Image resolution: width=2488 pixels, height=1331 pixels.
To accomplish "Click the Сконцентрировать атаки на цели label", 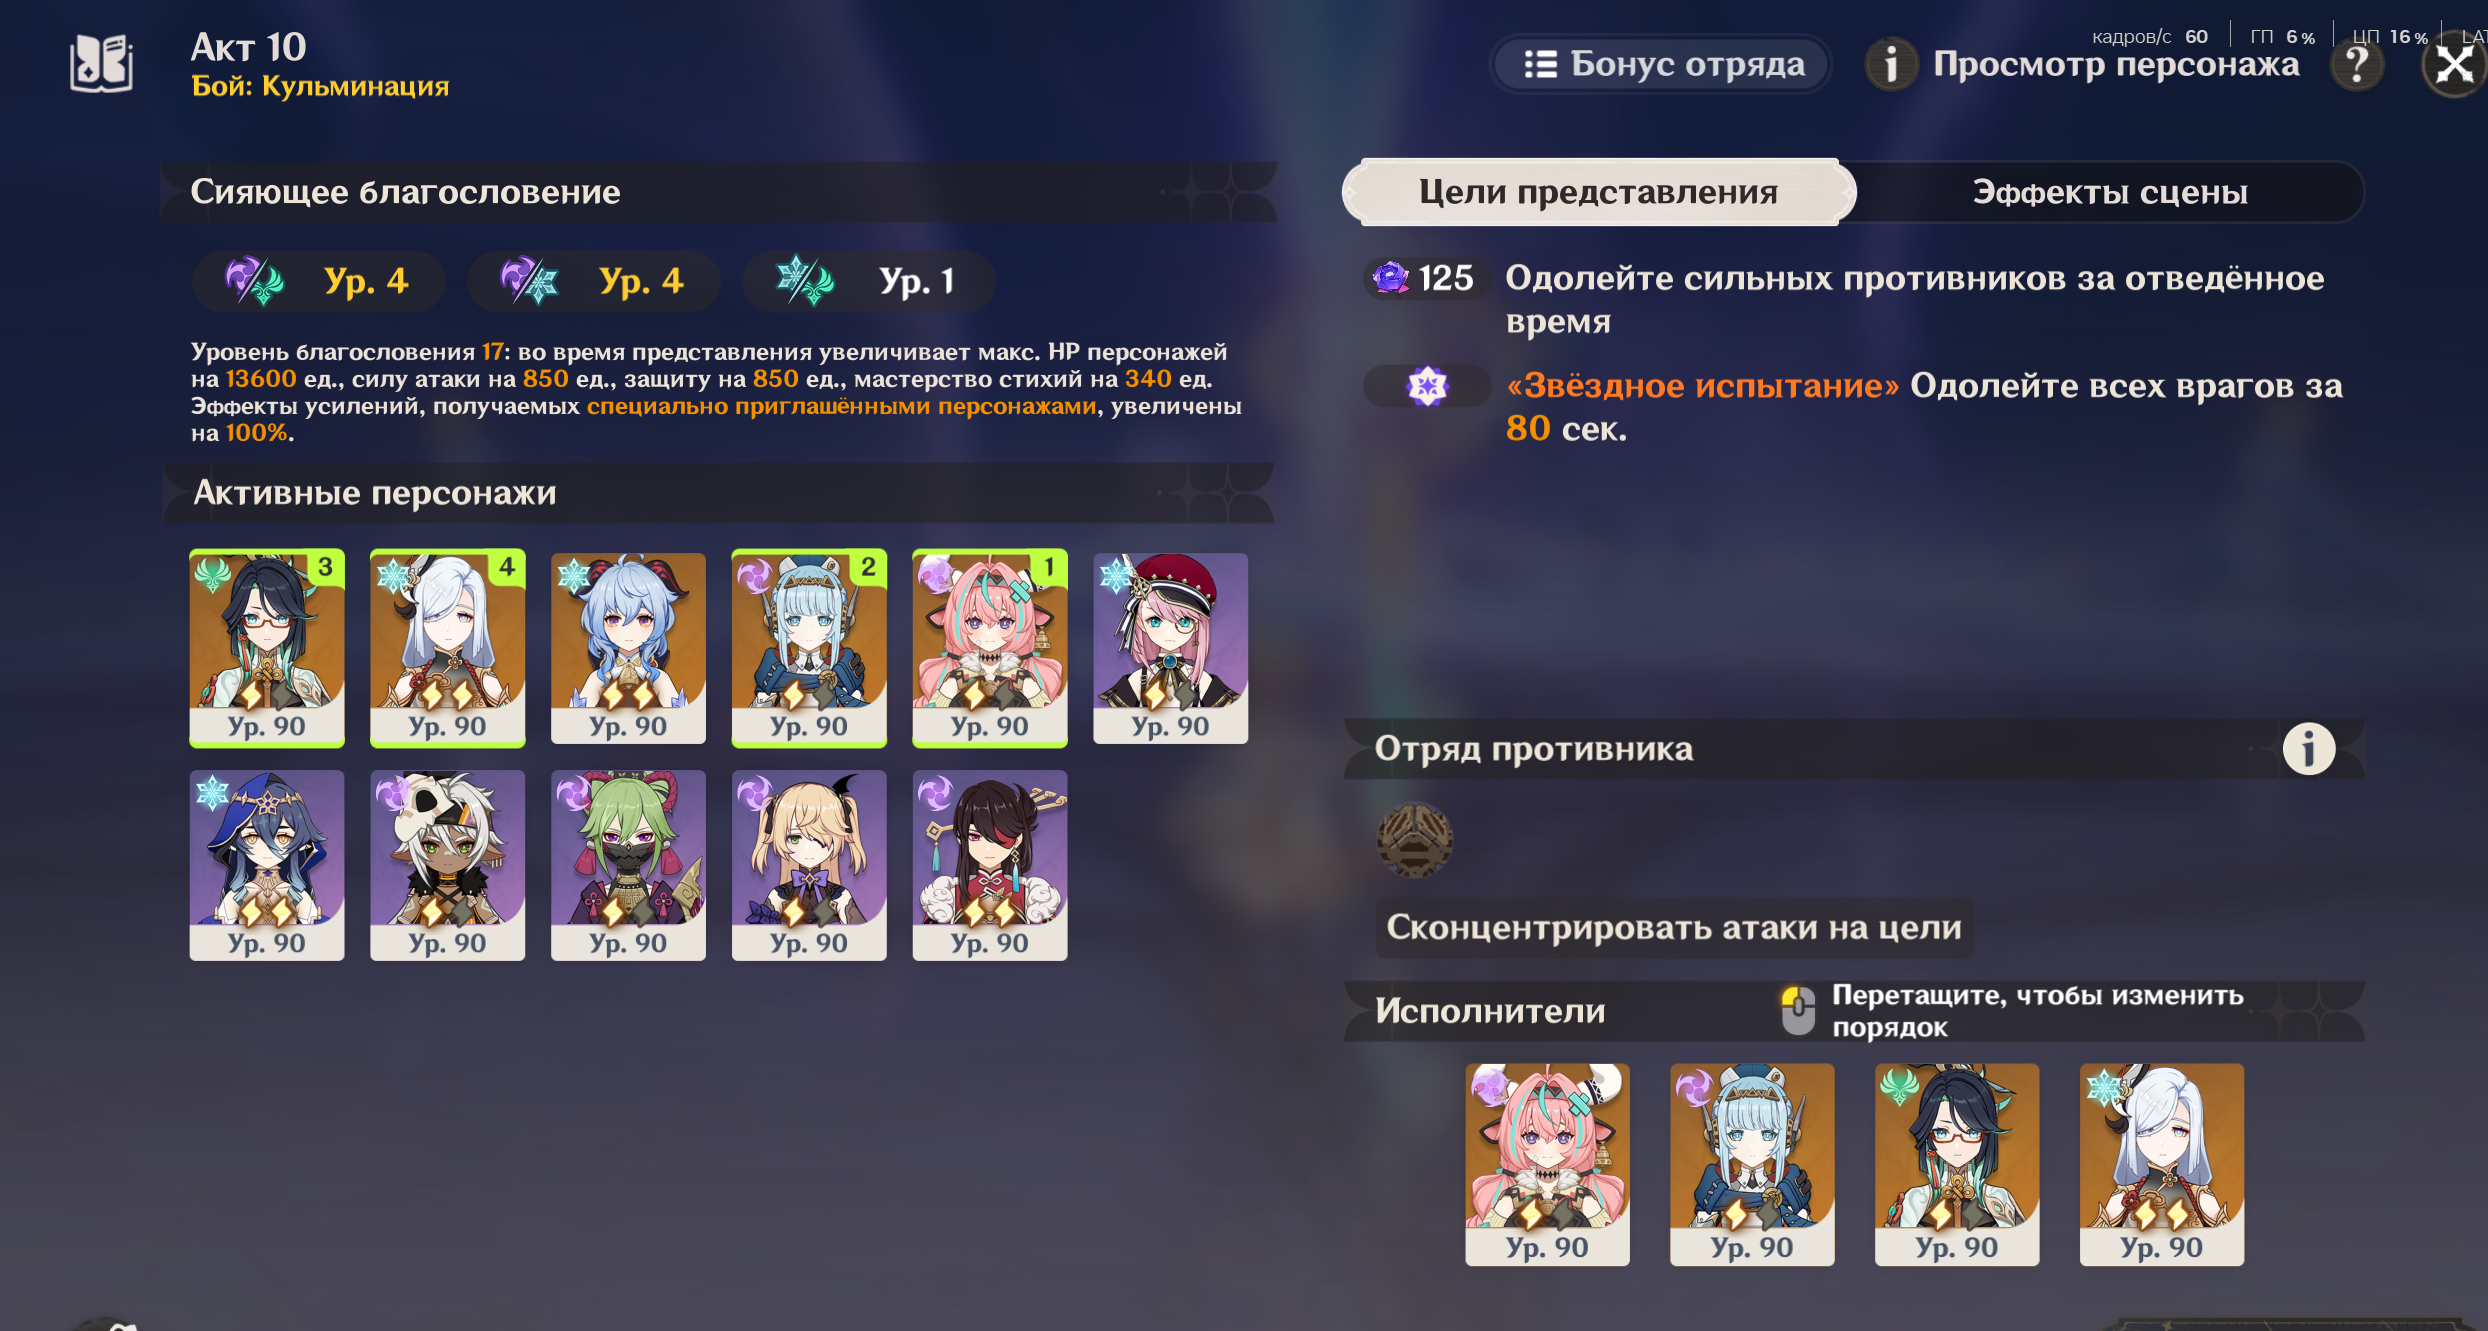I will tap(1674, 928).
